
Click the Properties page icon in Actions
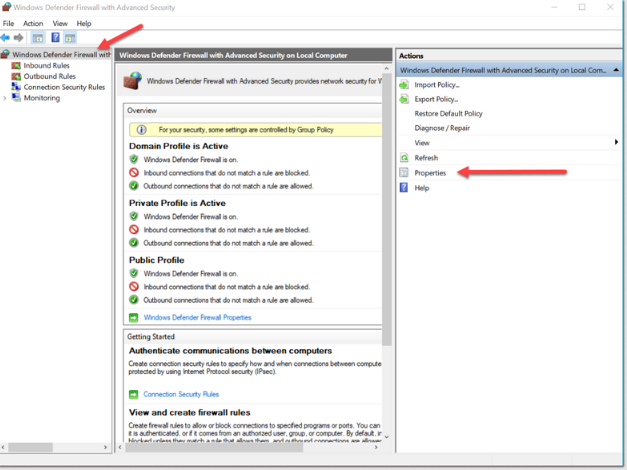click(x=404, y=172)
